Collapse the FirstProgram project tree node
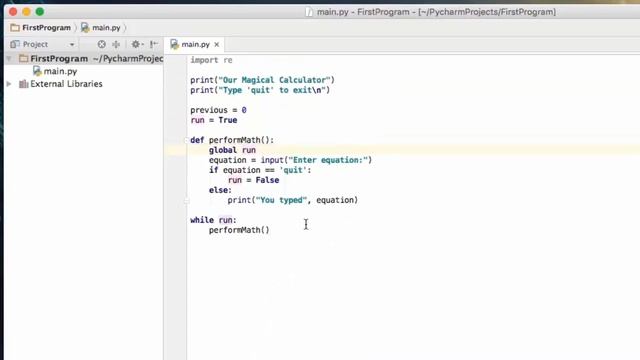 tap(9, 59)
